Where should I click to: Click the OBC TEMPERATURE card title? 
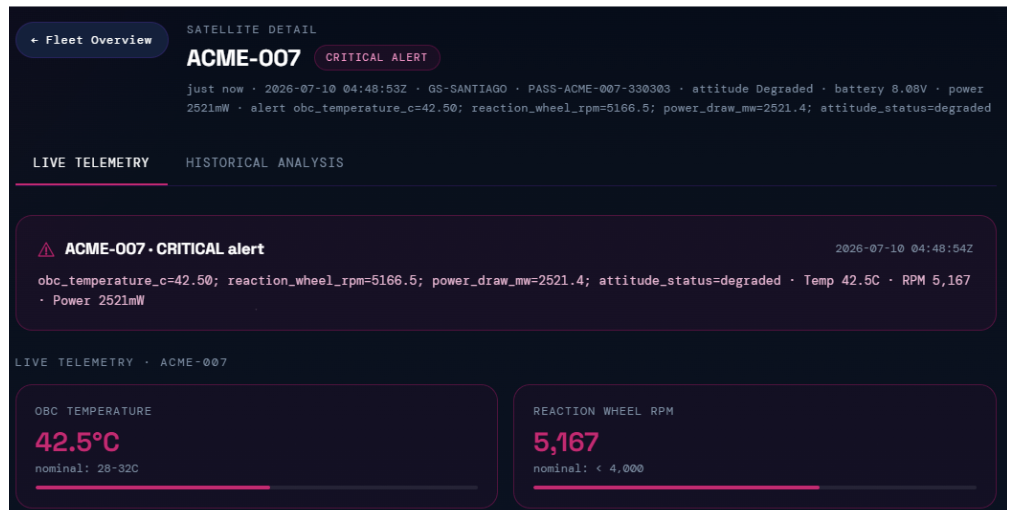pos(93,412)
